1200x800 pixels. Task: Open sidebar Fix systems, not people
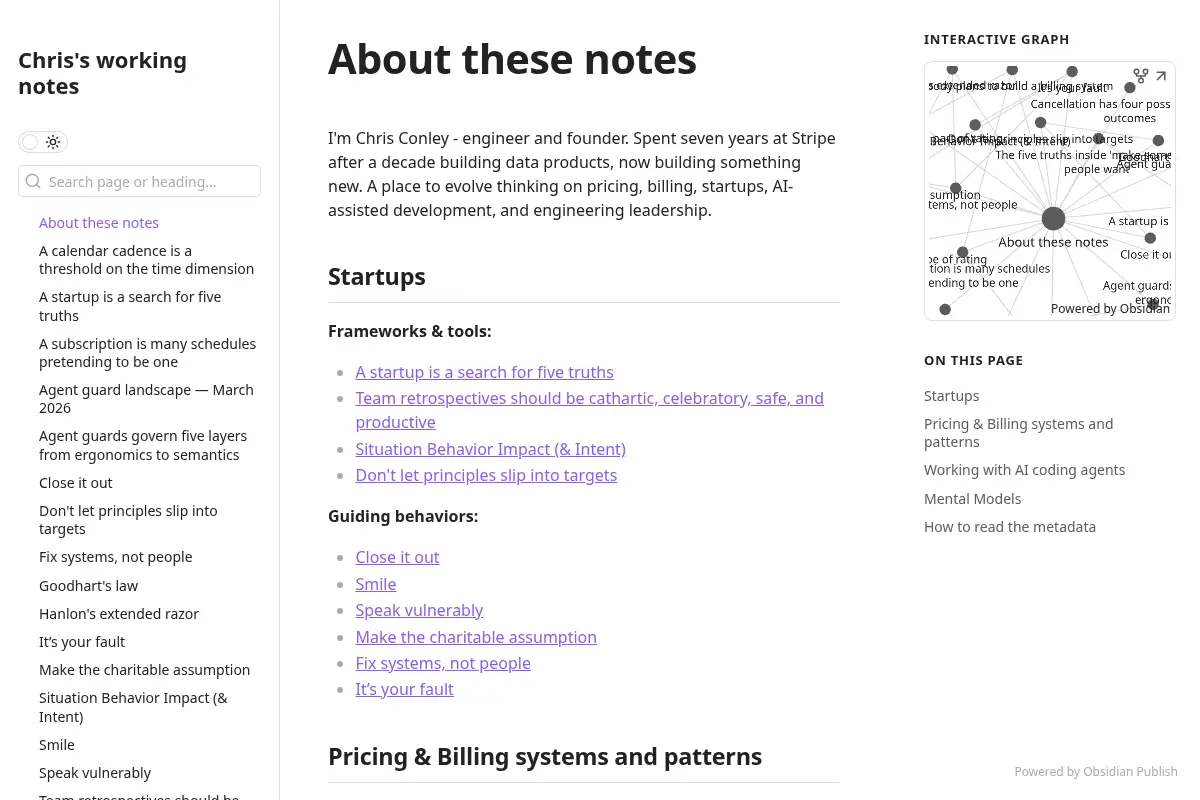point(116,557)
